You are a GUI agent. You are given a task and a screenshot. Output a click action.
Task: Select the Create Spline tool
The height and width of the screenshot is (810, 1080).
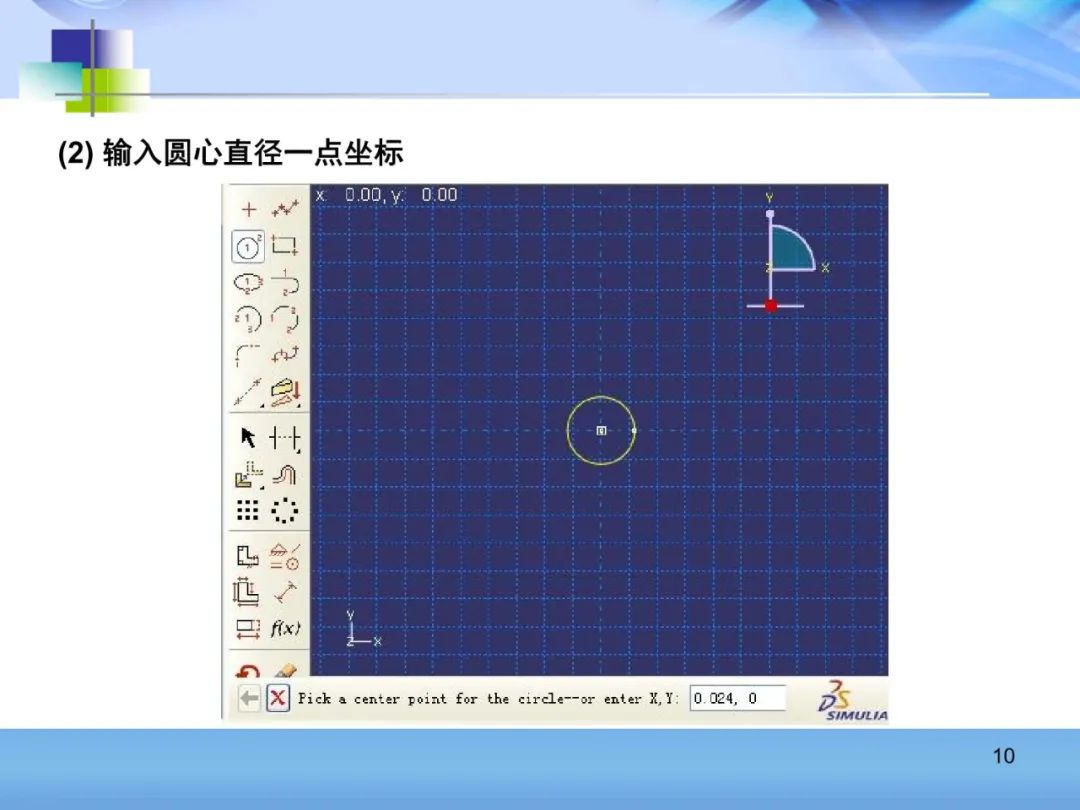[286, 356]
